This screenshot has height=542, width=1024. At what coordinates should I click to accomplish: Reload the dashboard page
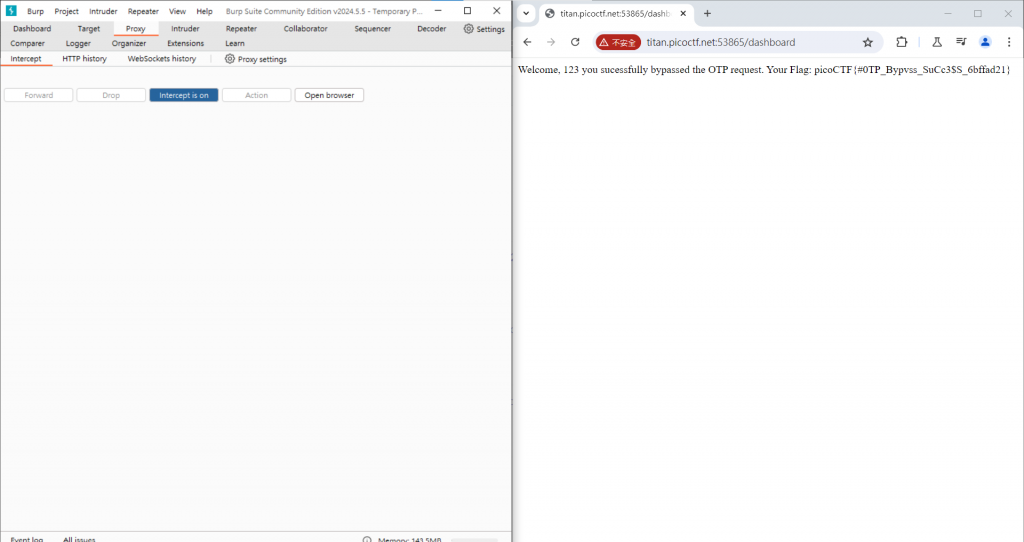click(x=575, y=42)
